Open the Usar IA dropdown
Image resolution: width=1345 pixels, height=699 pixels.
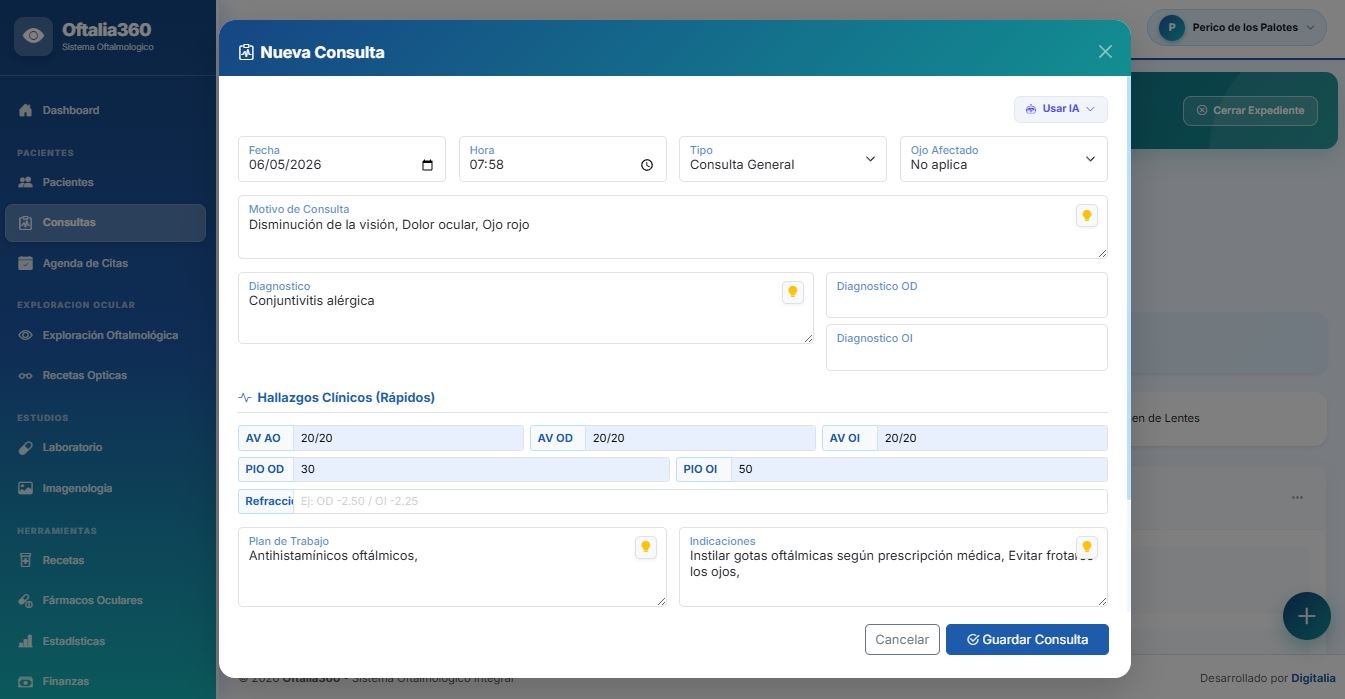[x=1060, y=109]
